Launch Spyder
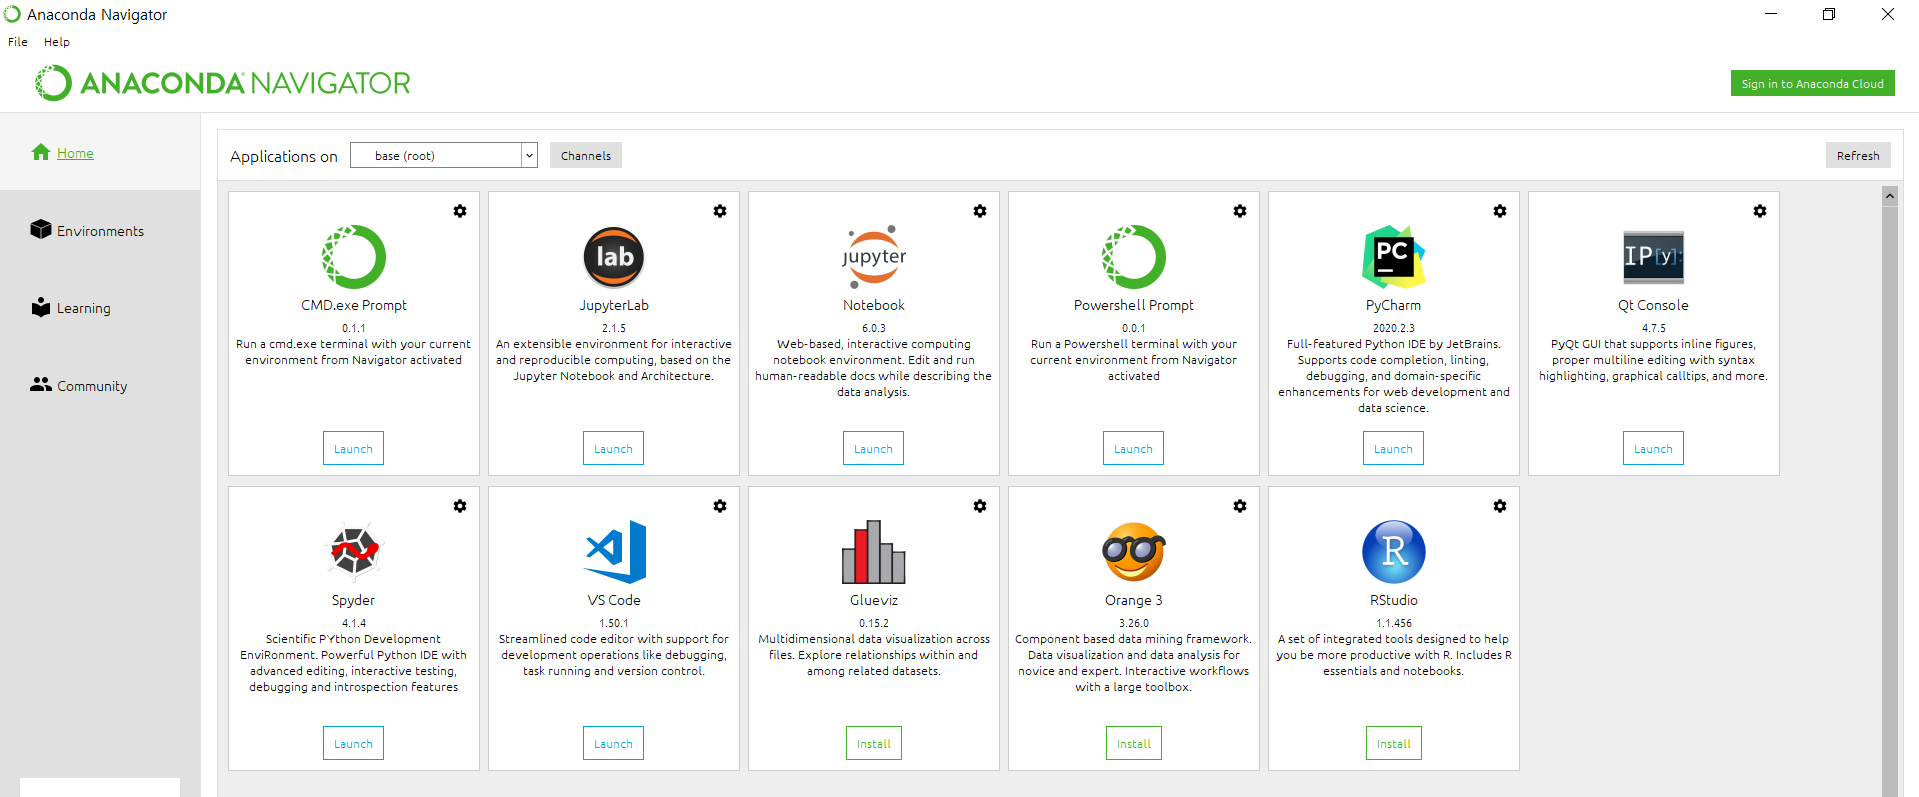This screenshot has height=797, width=1919. 353,743
